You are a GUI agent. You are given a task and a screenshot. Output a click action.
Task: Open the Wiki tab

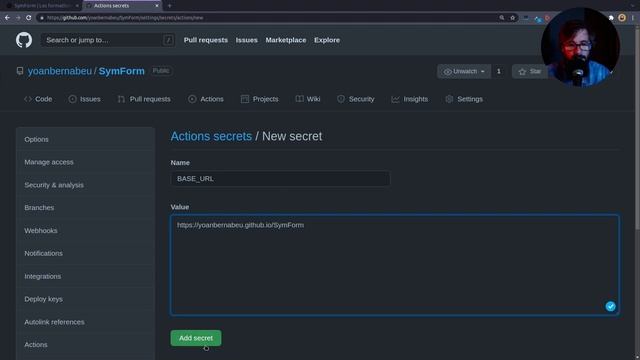coord(308,99)
